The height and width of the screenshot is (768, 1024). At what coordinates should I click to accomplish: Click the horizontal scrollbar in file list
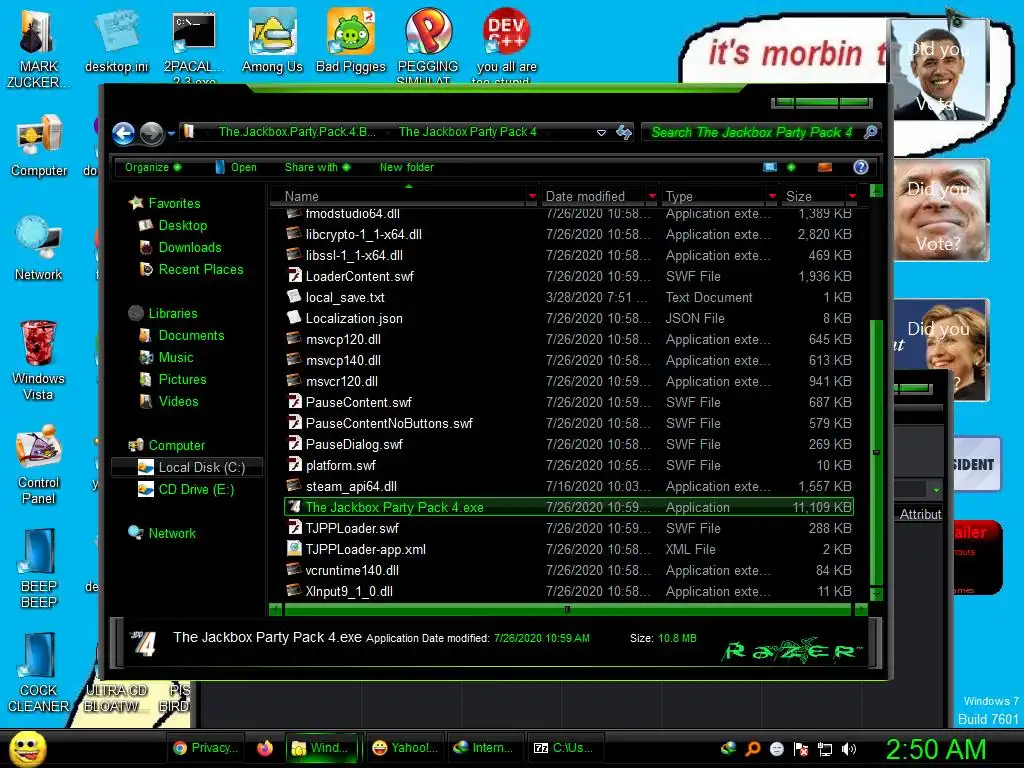(568, 609)
